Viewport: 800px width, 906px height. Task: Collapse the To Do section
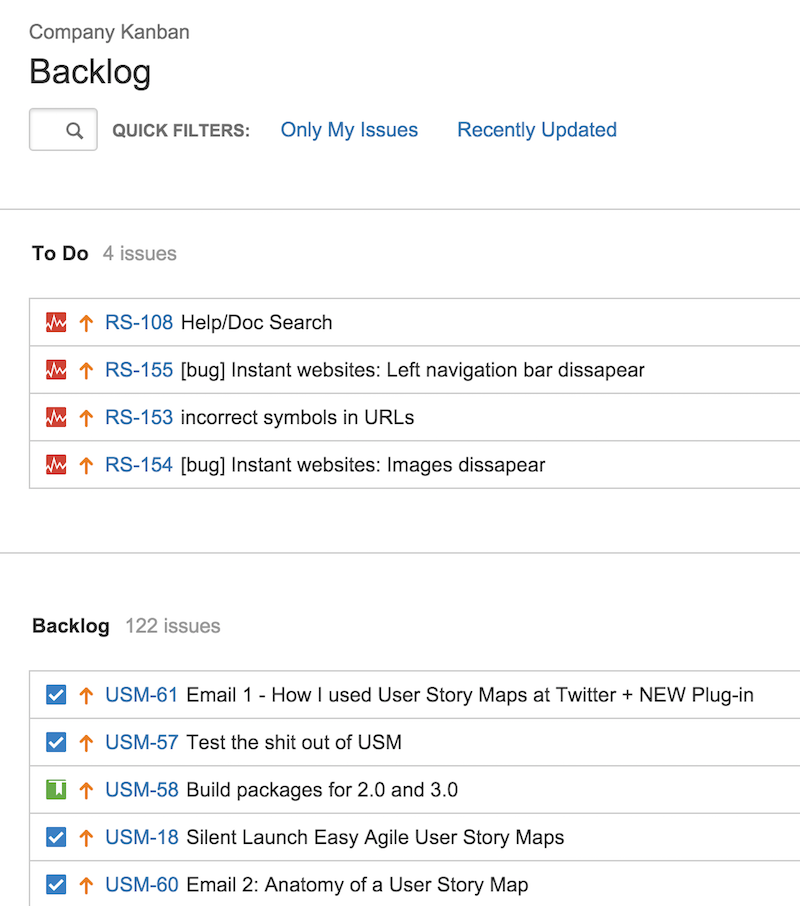(59, 253)
